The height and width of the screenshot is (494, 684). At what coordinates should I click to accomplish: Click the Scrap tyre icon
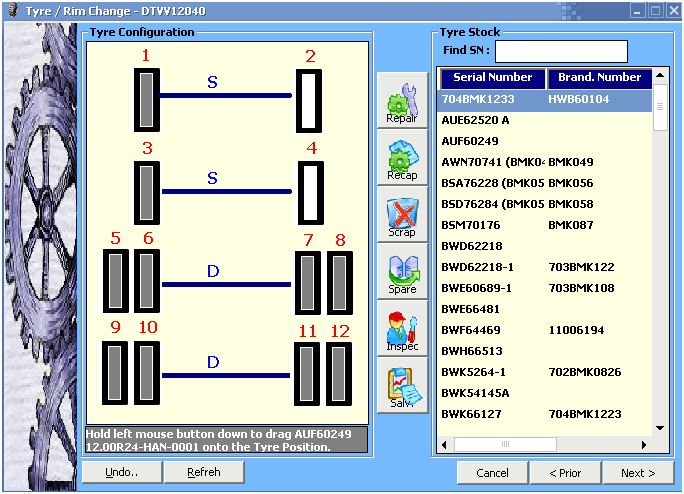[x=401, y=214]
